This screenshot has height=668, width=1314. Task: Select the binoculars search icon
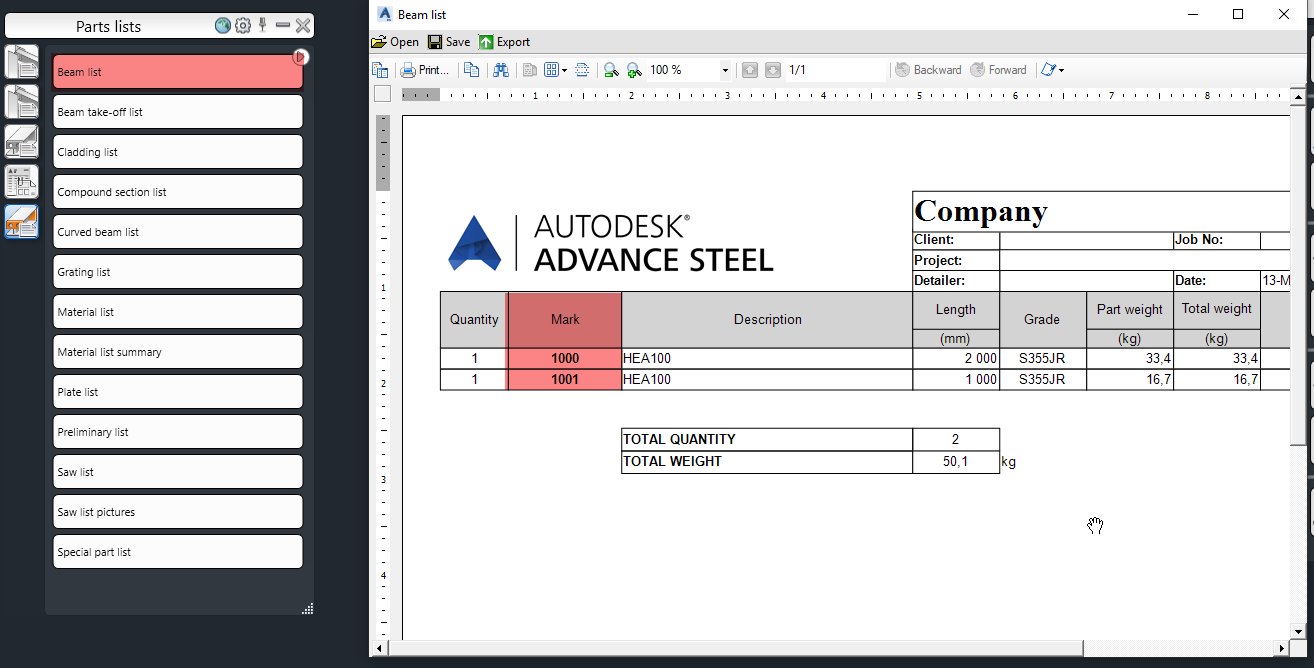click(x=500, y=69)
